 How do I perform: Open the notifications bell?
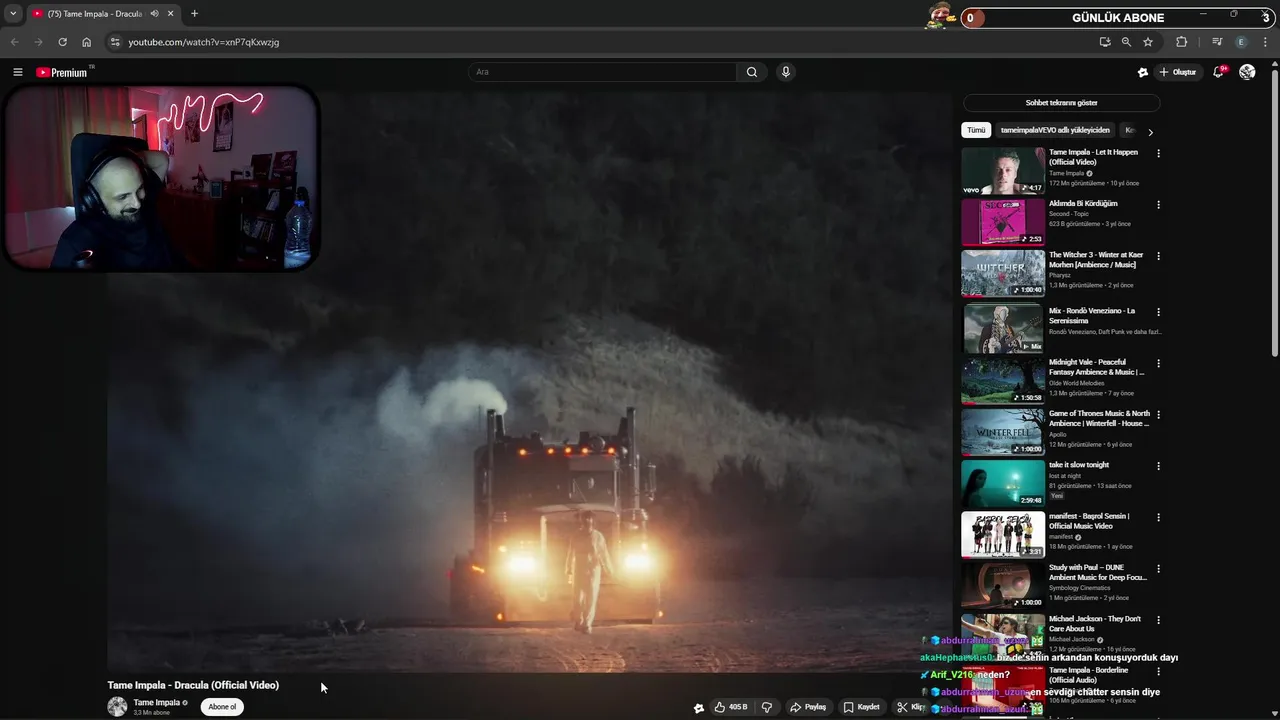1218,72
